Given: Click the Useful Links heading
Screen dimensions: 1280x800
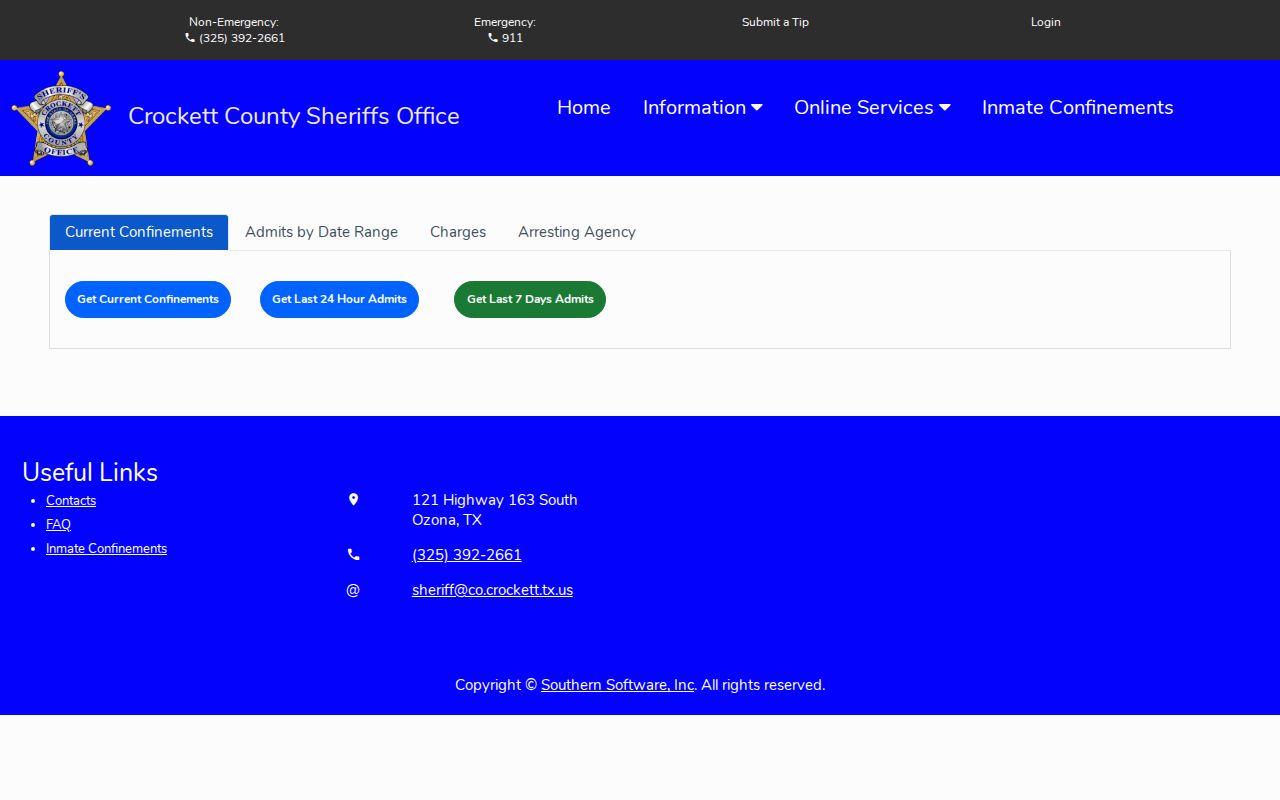Looking at the screenshot, I should coord(90,472).
